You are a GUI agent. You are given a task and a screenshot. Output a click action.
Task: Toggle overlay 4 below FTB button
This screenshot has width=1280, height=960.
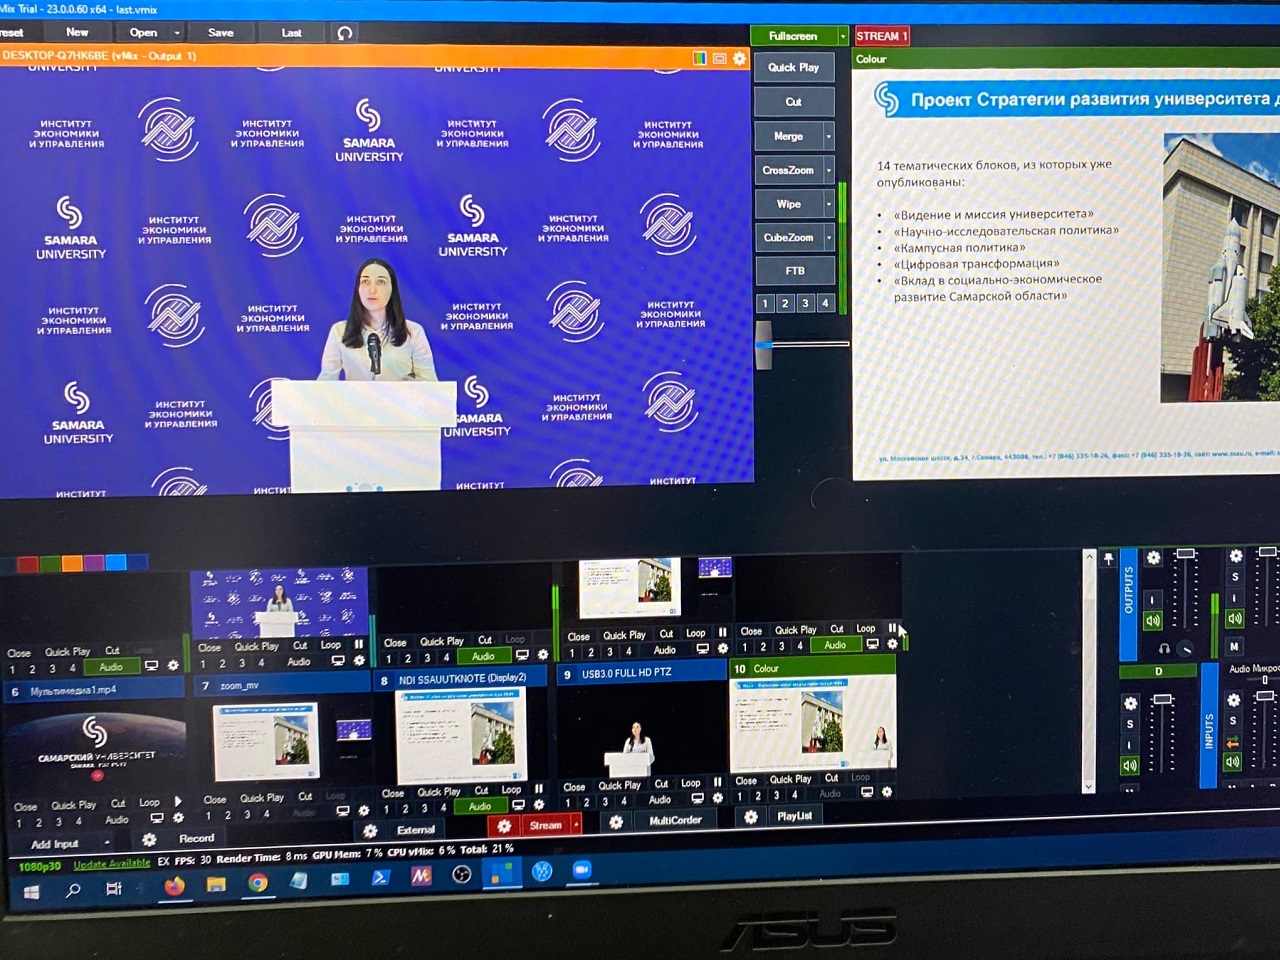(825, 302)
